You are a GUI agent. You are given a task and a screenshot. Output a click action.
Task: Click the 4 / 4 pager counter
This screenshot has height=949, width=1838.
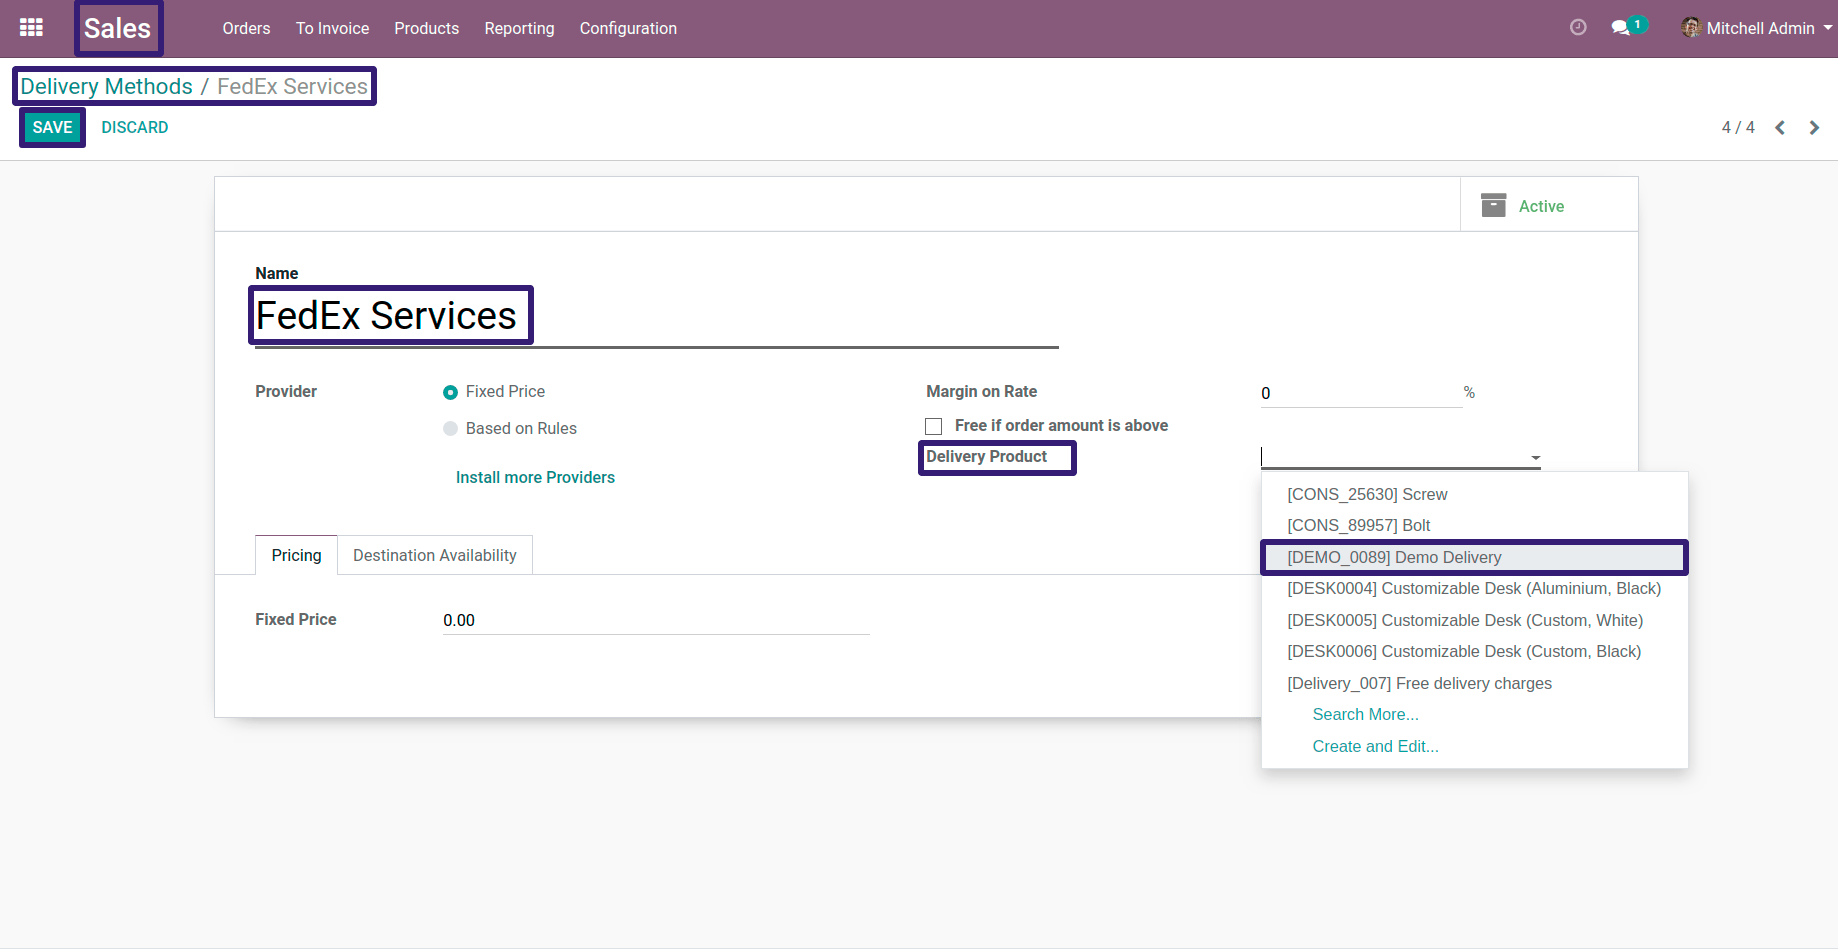(x=1738, y=127)
